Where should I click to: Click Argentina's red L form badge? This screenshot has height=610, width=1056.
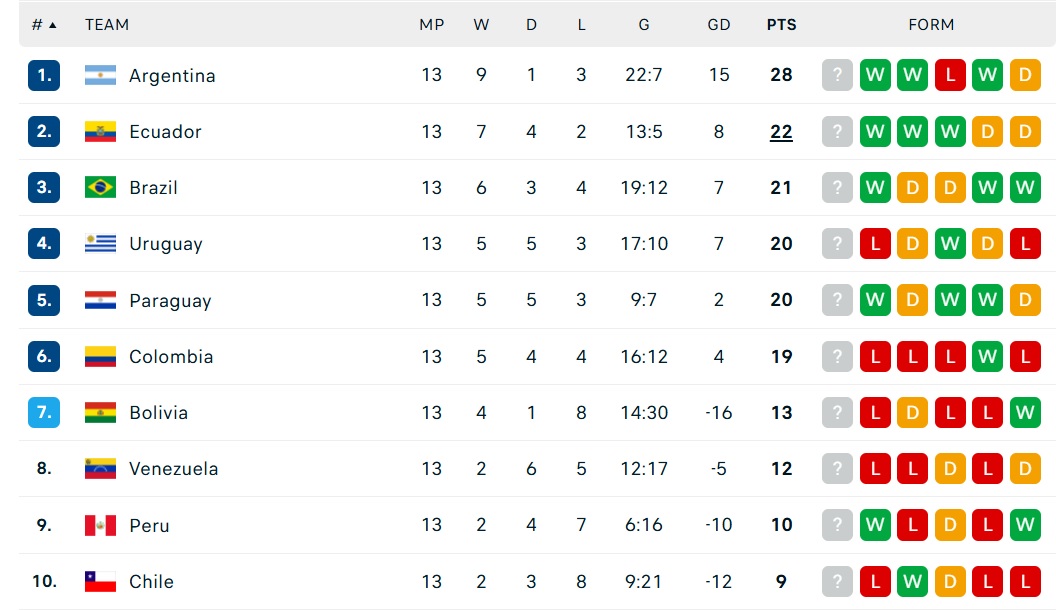(950, 75)
